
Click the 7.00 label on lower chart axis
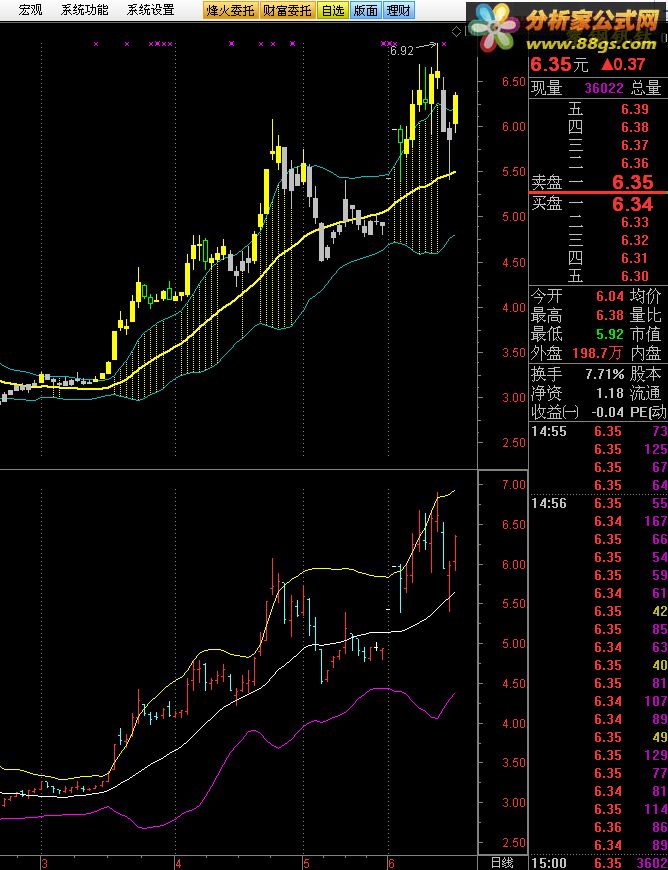pyautogui.click(x=513, y=484)
